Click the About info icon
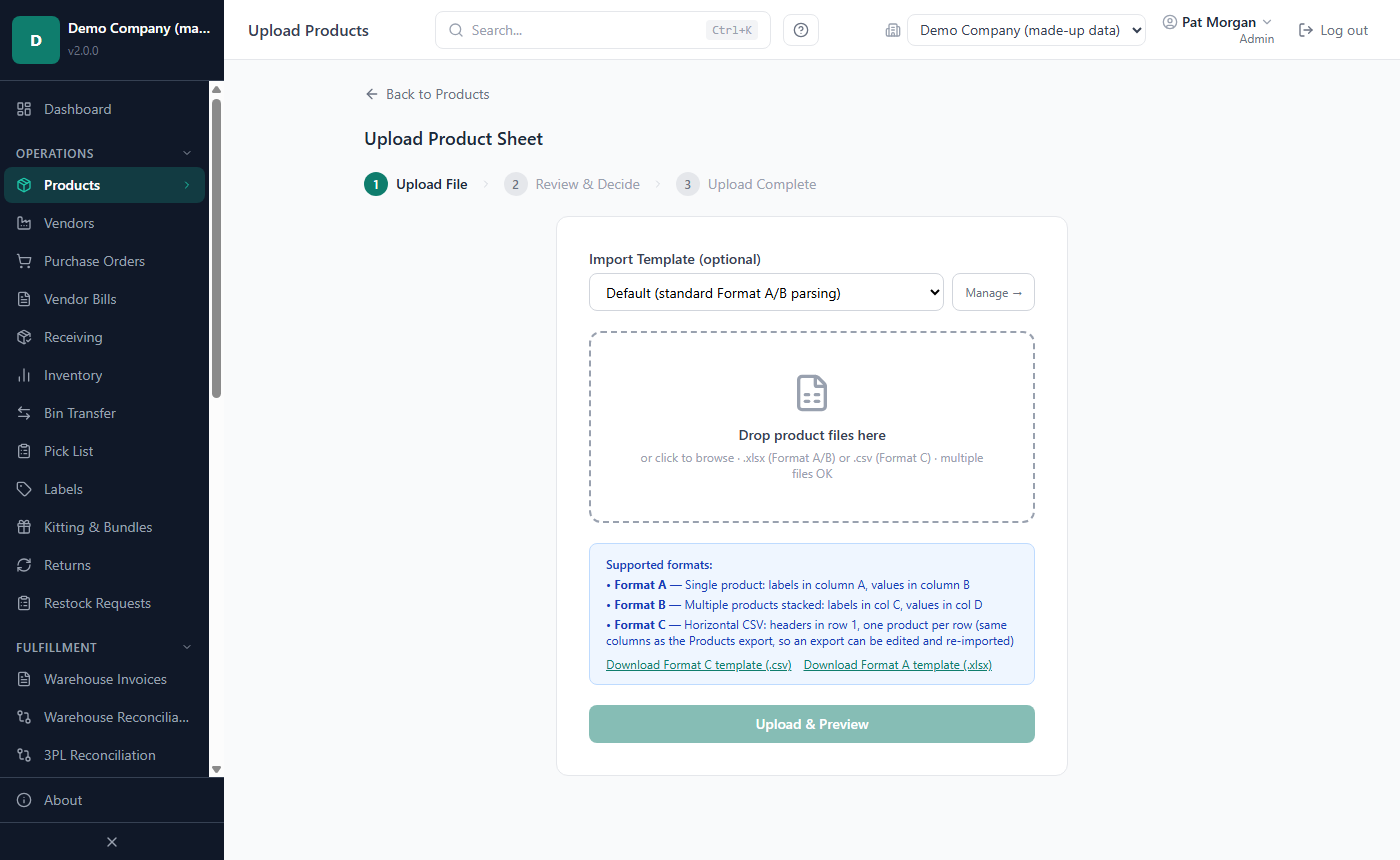The width and height of the screenshot is (1400, 860). tap(24, 800)
